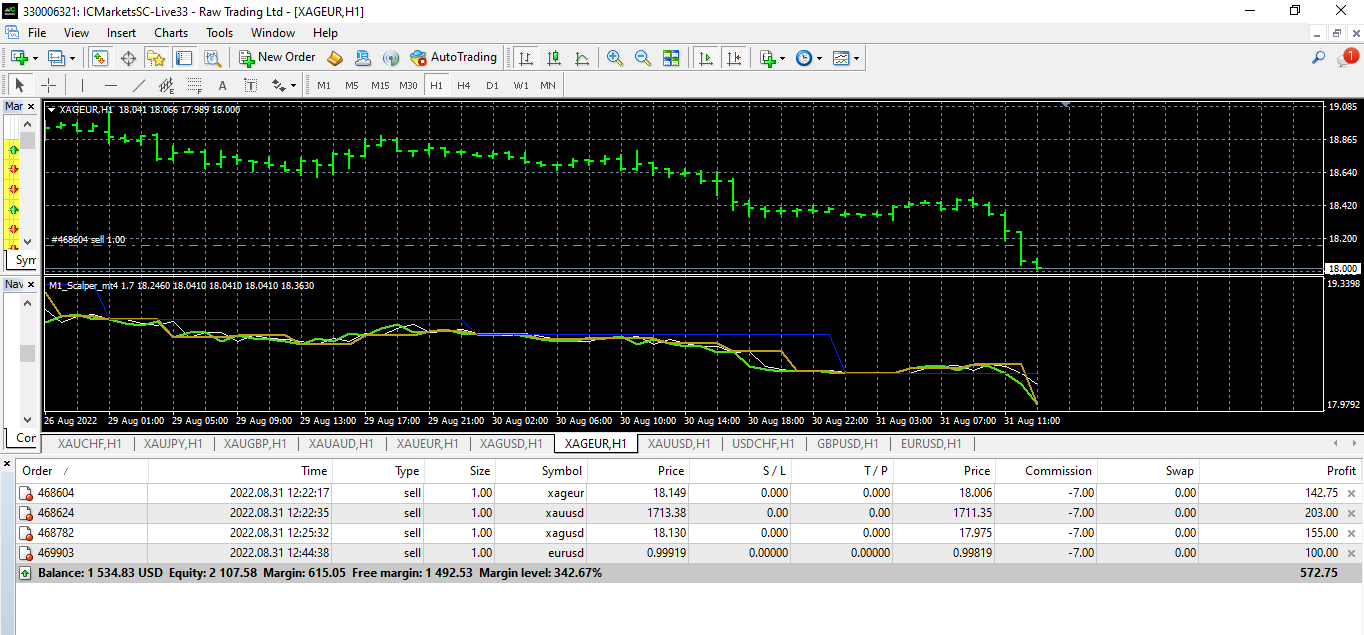The width and height of the screenshot is (1364, 635).
Task: Select the H4 timeframe button
Action: click(x=464, y=85)
